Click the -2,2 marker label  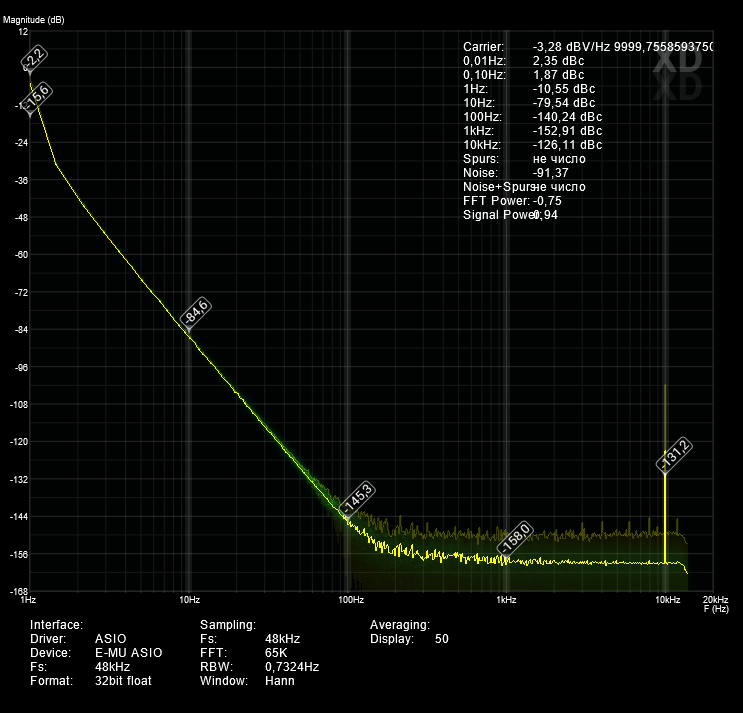[x=34, y=57]
